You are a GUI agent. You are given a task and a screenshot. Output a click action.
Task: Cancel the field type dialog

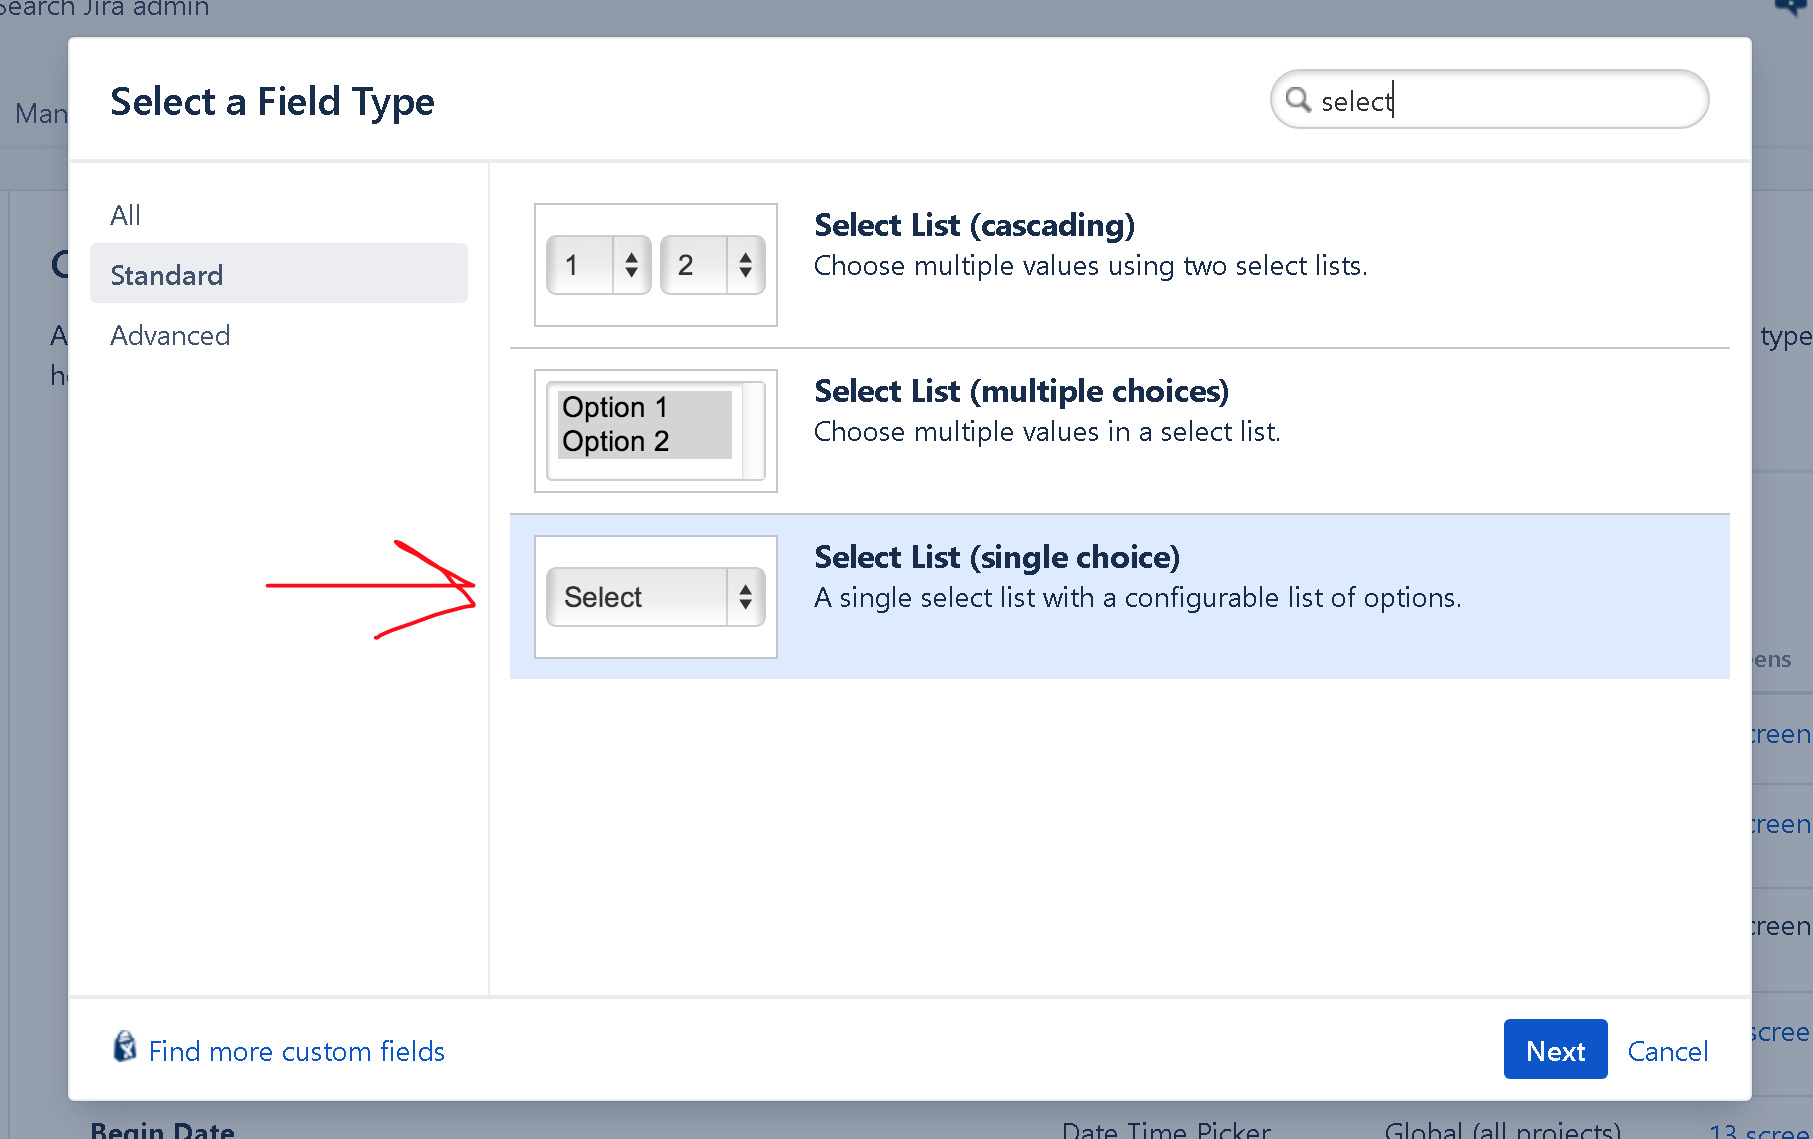(1667, 1051)
